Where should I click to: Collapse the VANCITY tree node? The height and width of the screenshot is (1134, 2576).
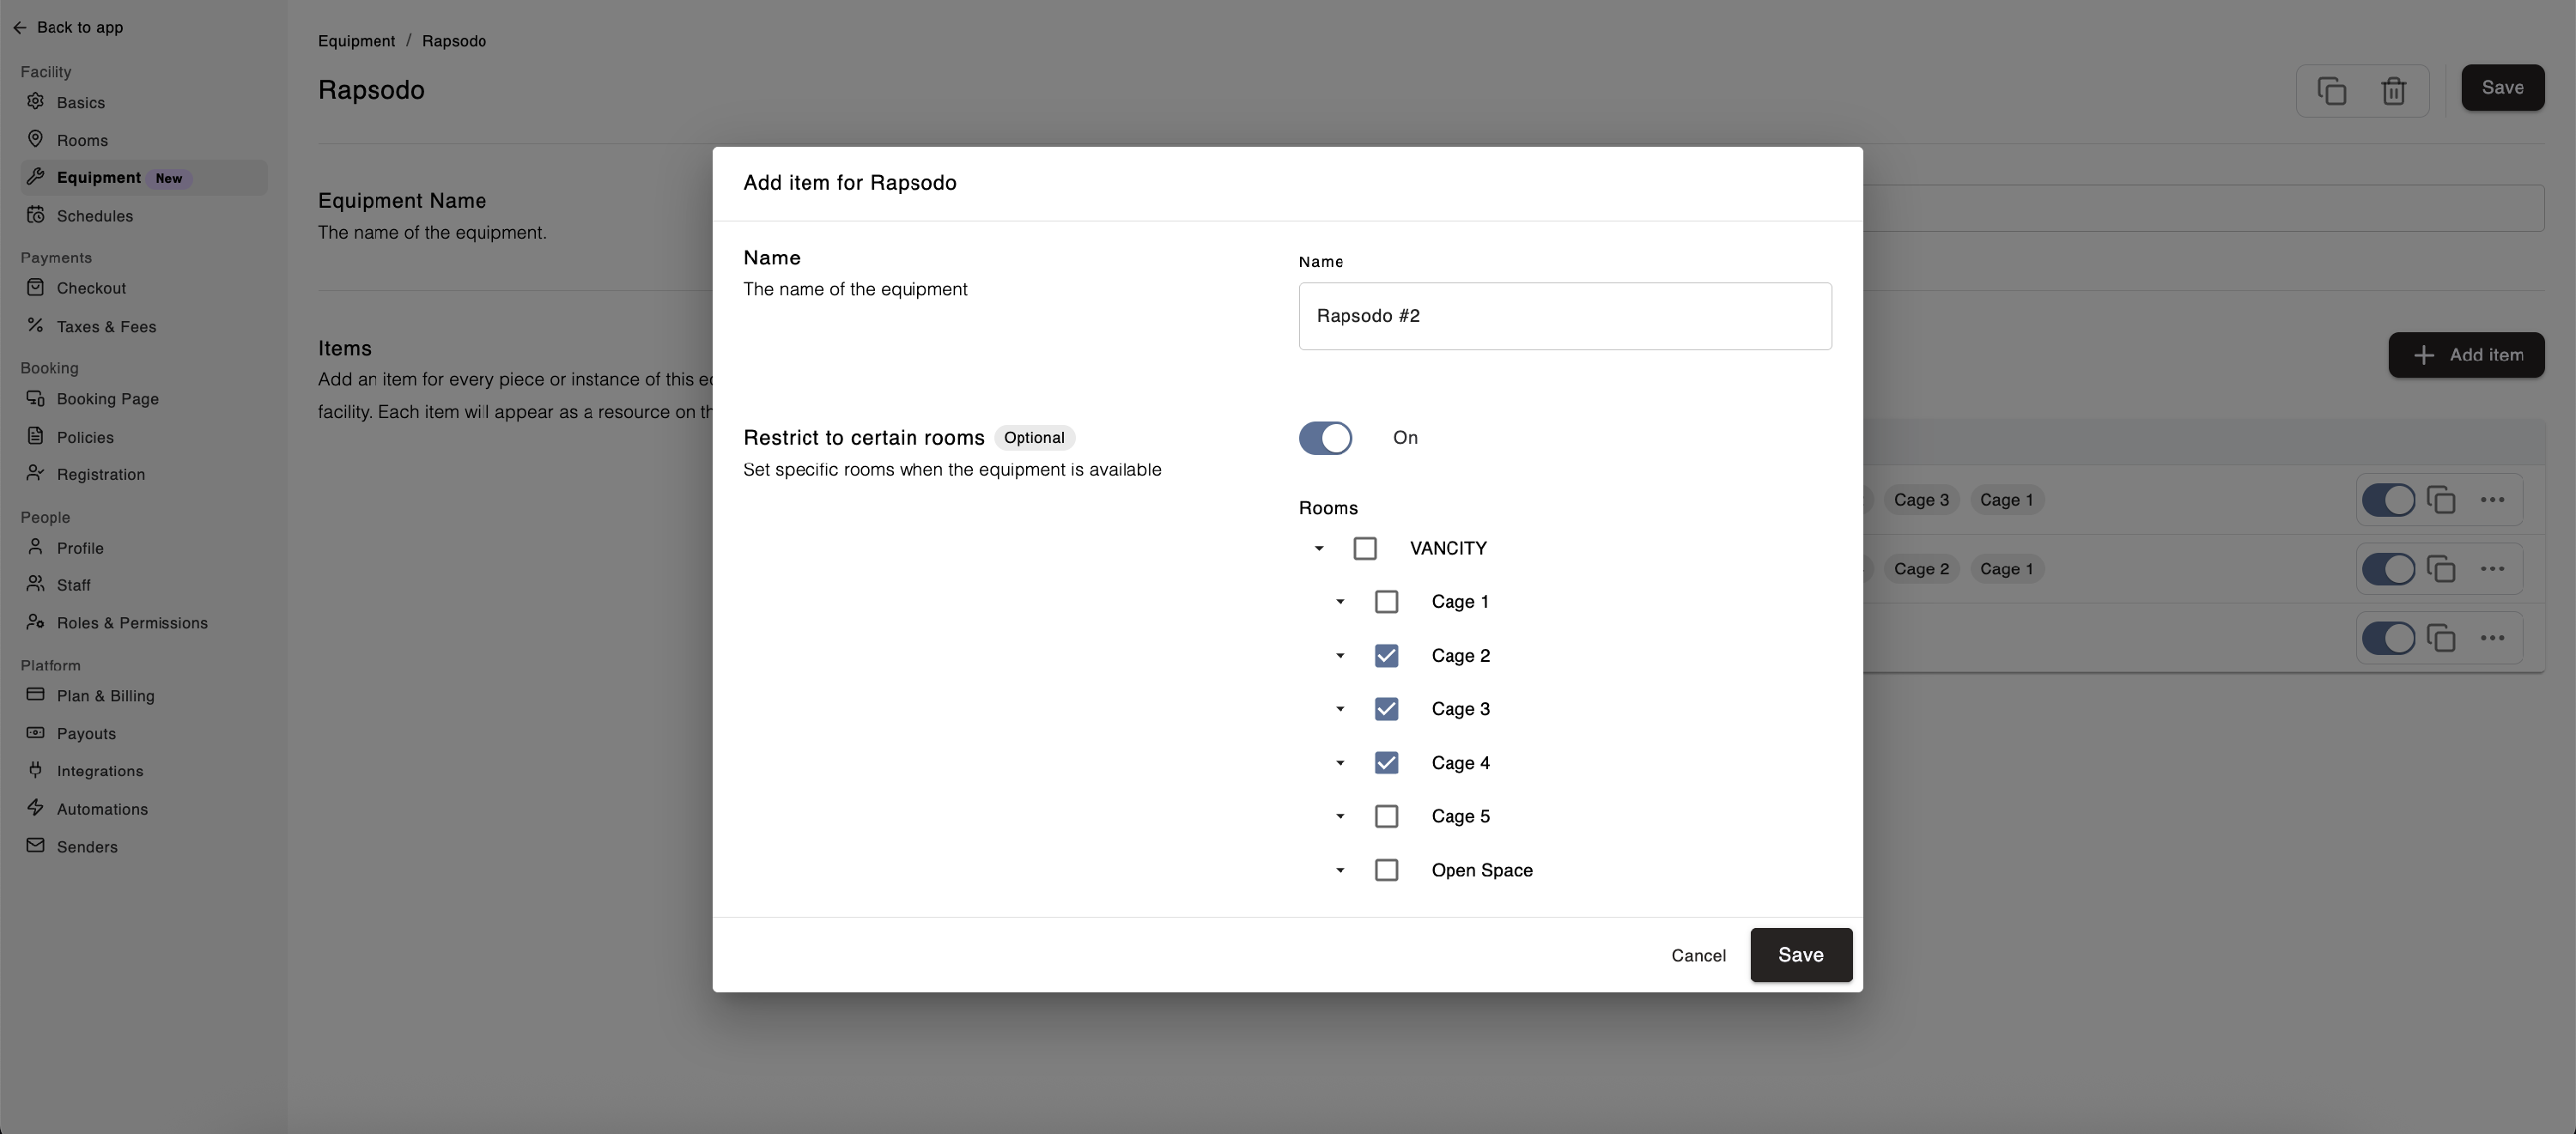1319,549
